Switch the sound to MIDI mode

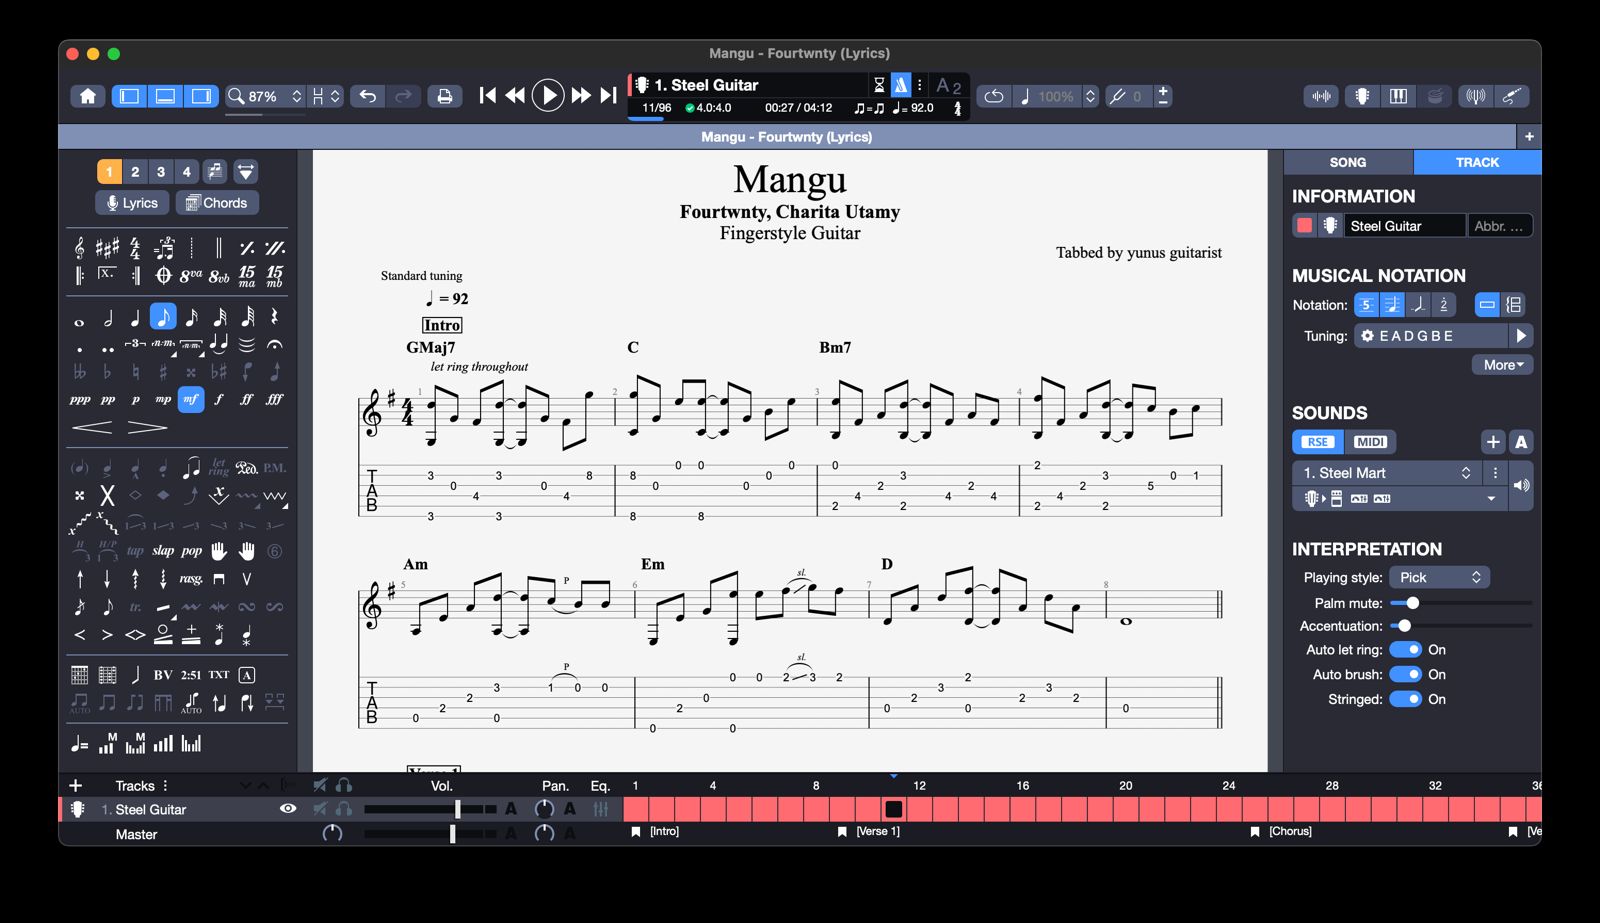[1370, 442]
